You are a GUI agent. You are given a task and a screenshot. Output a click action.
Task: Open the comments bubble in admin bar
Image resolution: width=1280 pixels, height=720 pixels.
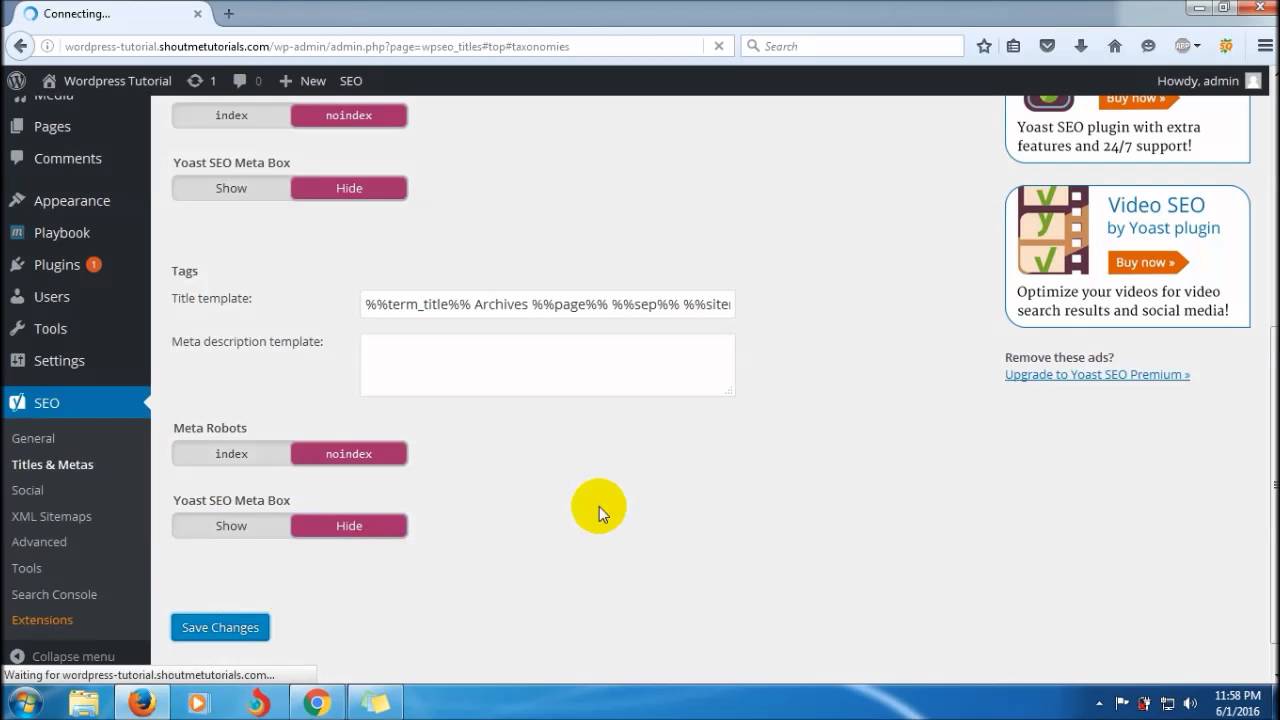click(x=240, y=81)
